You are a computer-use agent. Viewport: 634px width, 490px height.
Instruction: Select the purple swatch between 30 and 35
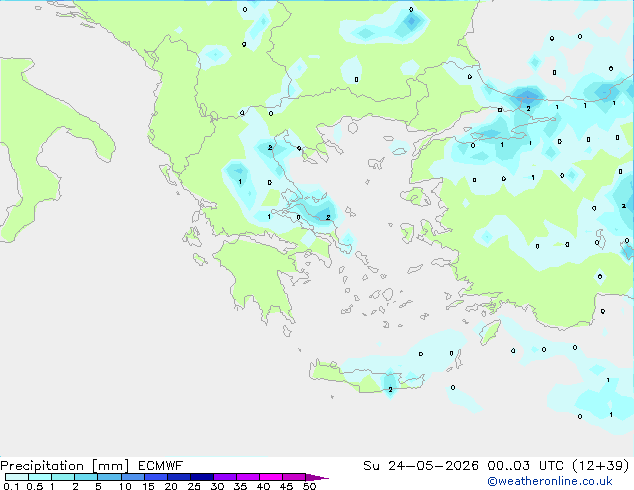(x=225, y=477)
